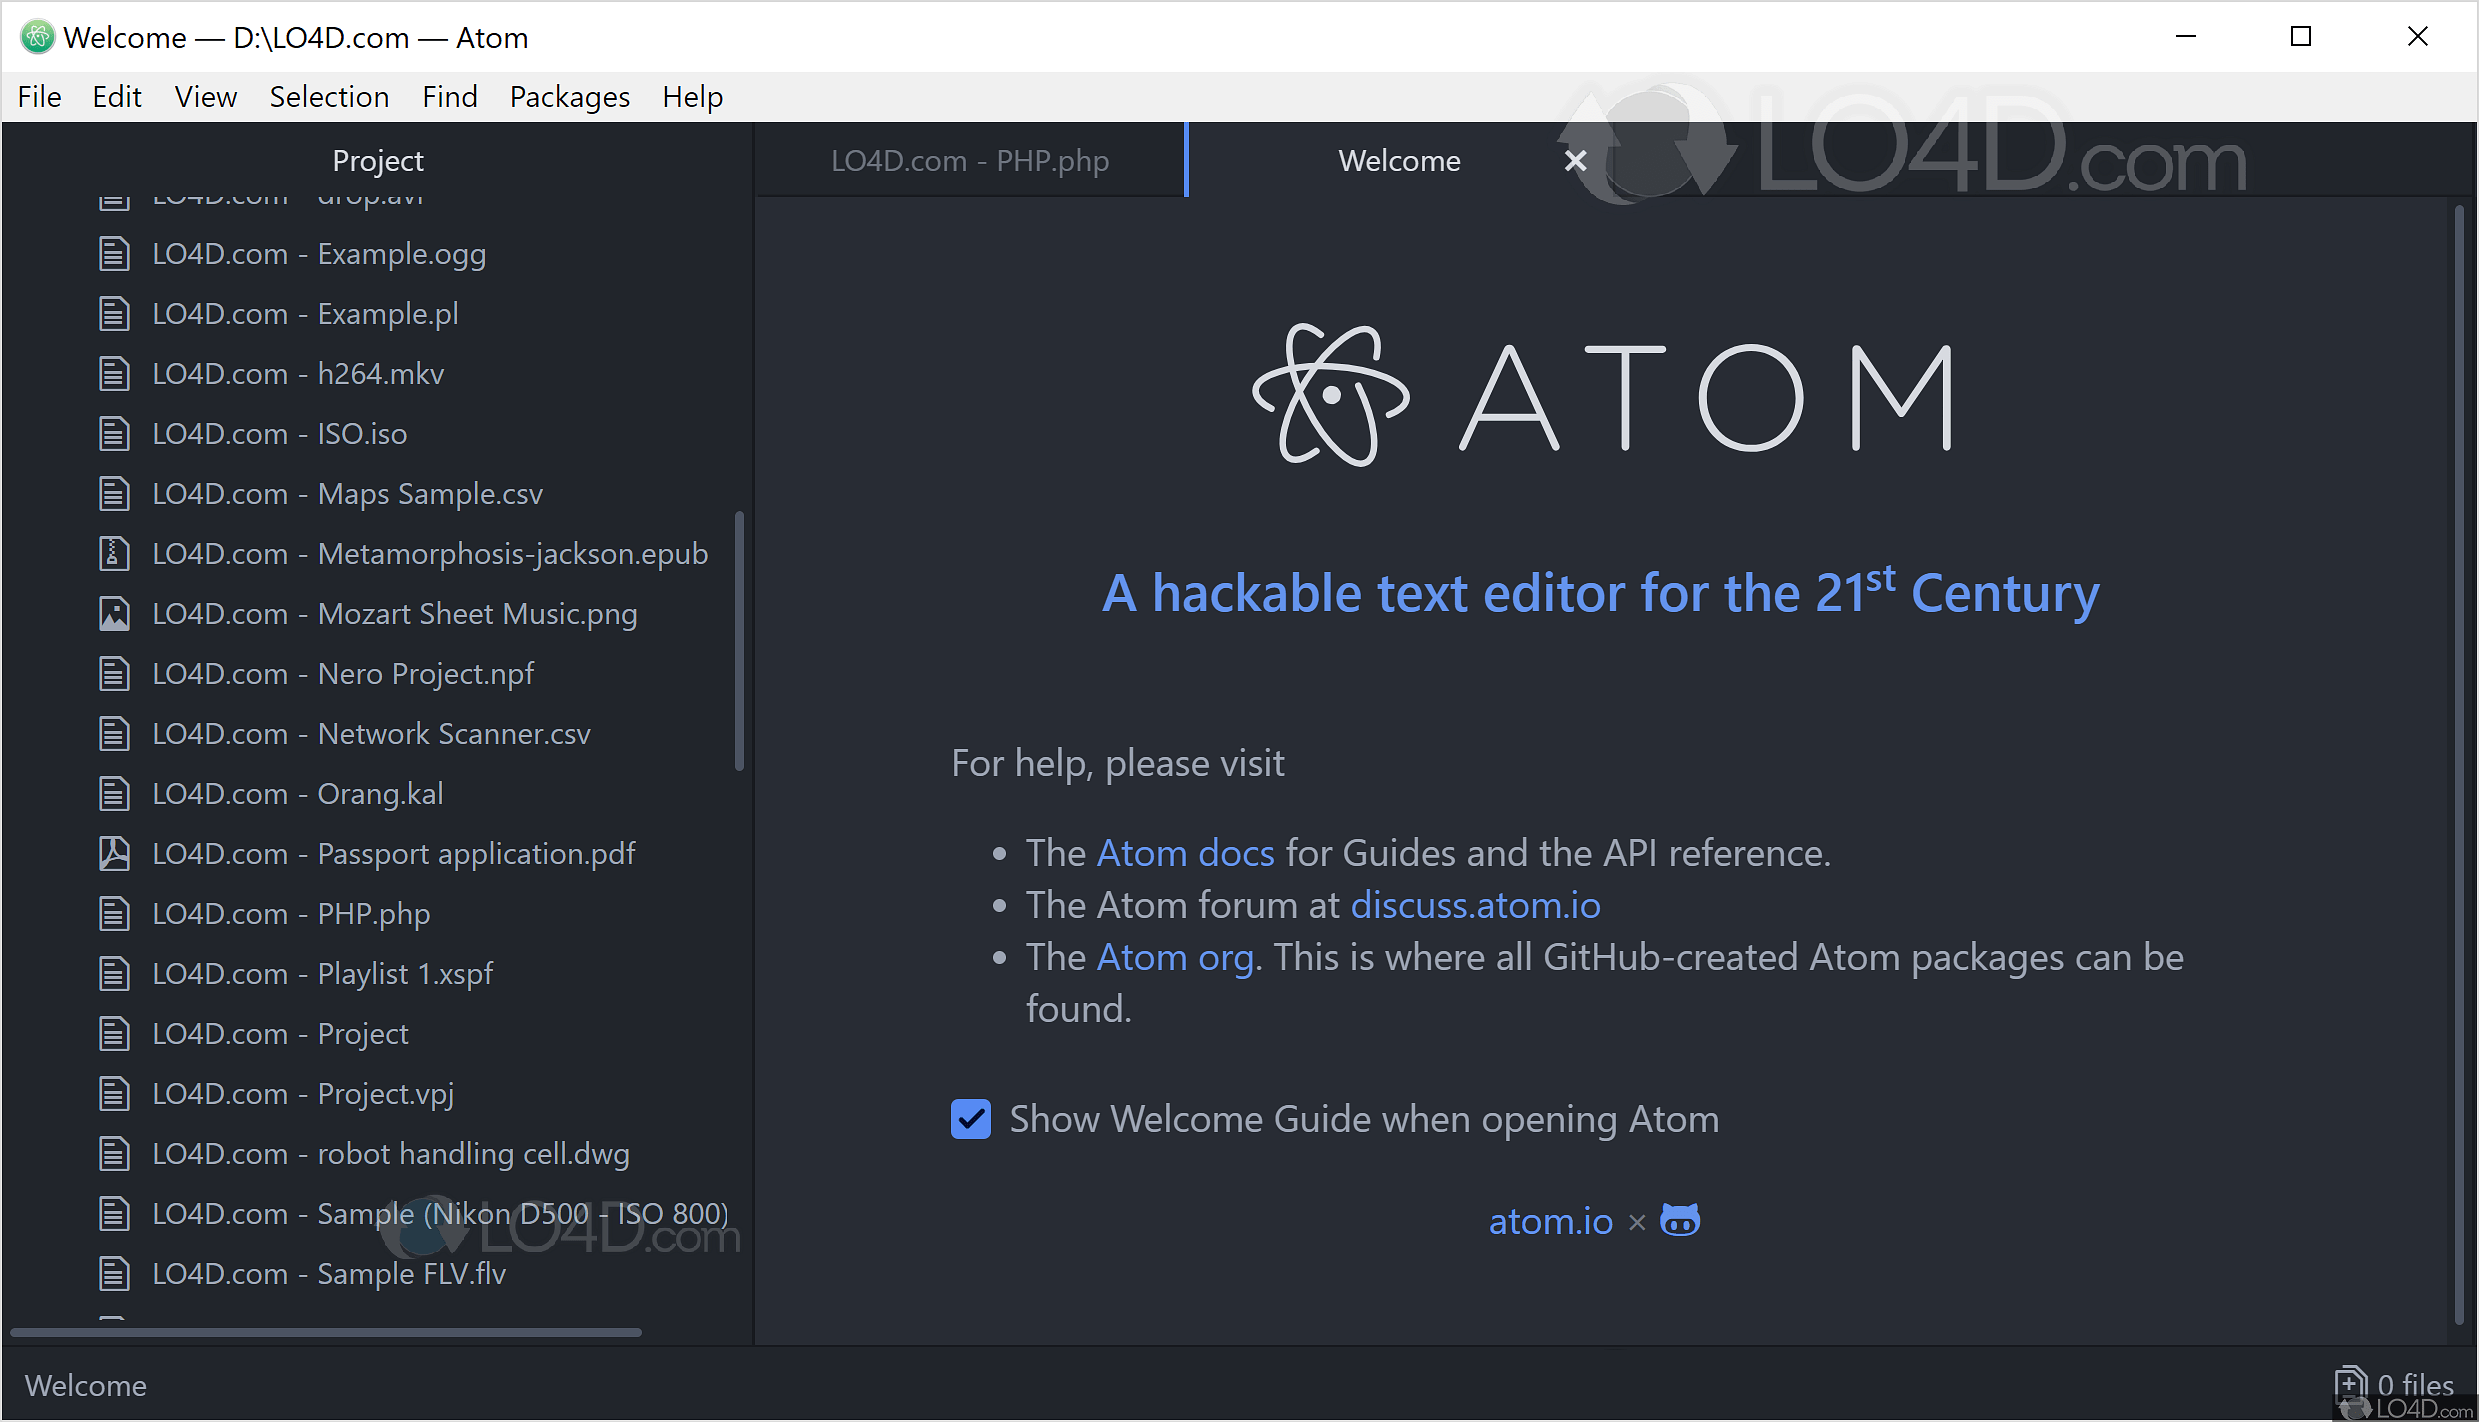Follow the Atom org link

click(x=1175, y=957)
